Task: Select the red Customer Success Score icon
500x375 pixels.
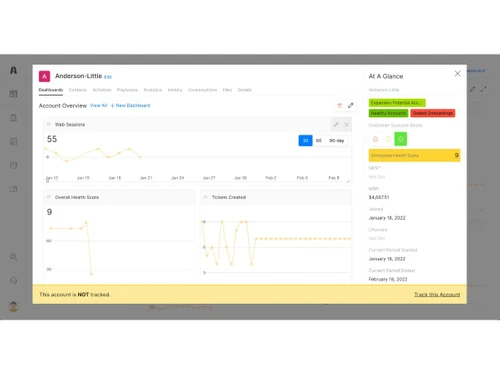Action: [x=375, y=139]
